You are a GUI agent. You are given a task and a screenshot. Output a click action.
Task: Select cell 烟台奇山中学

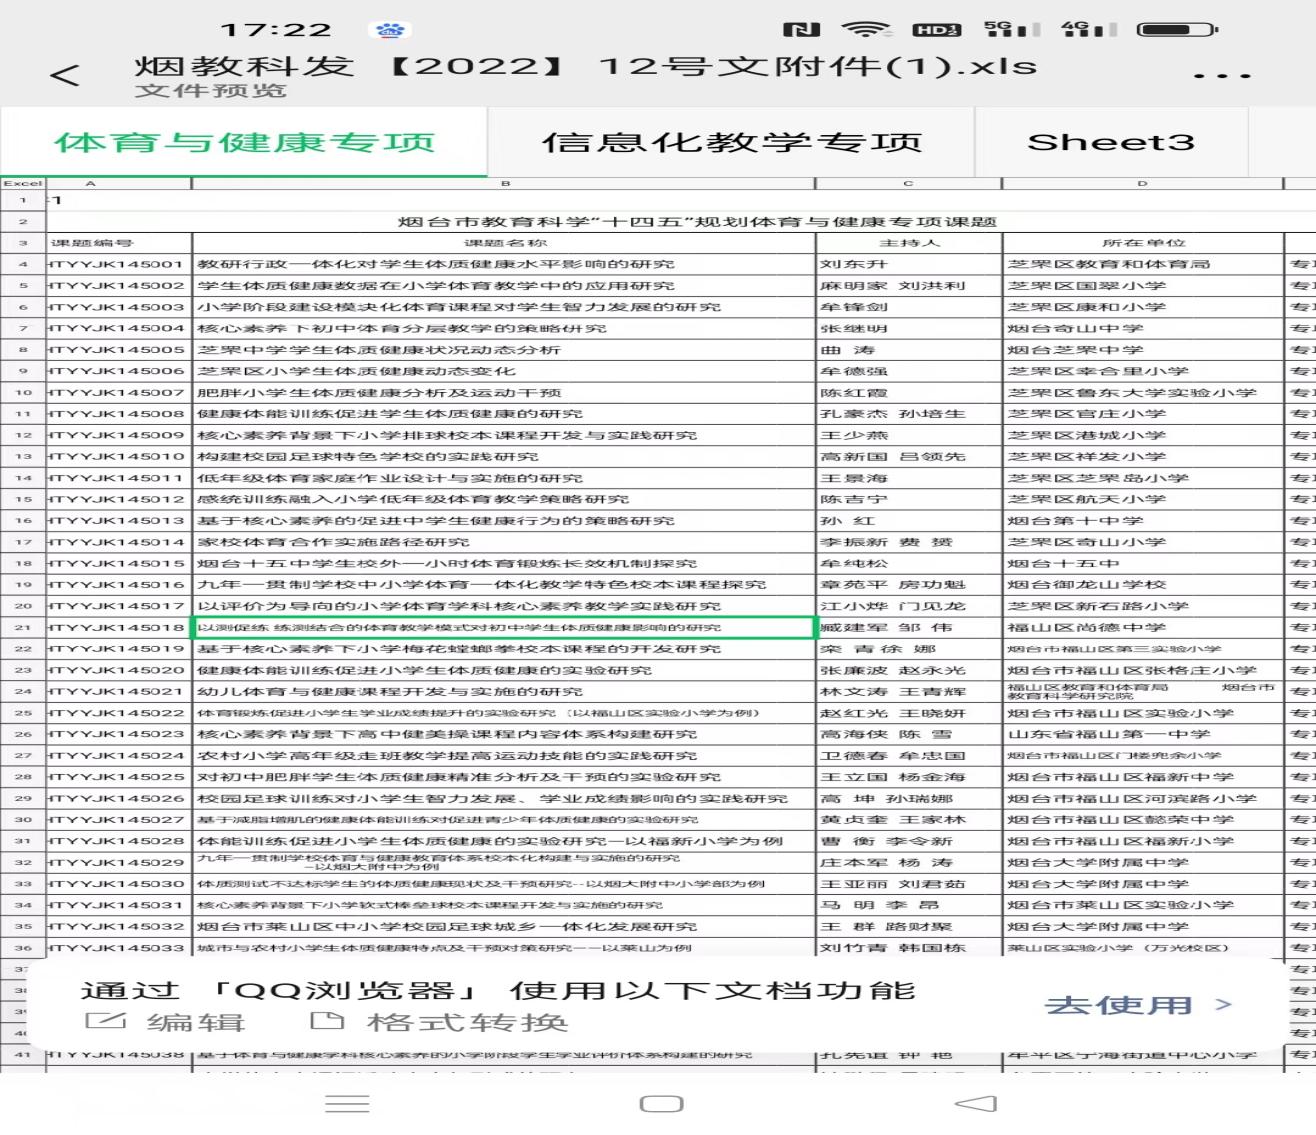1143,328
